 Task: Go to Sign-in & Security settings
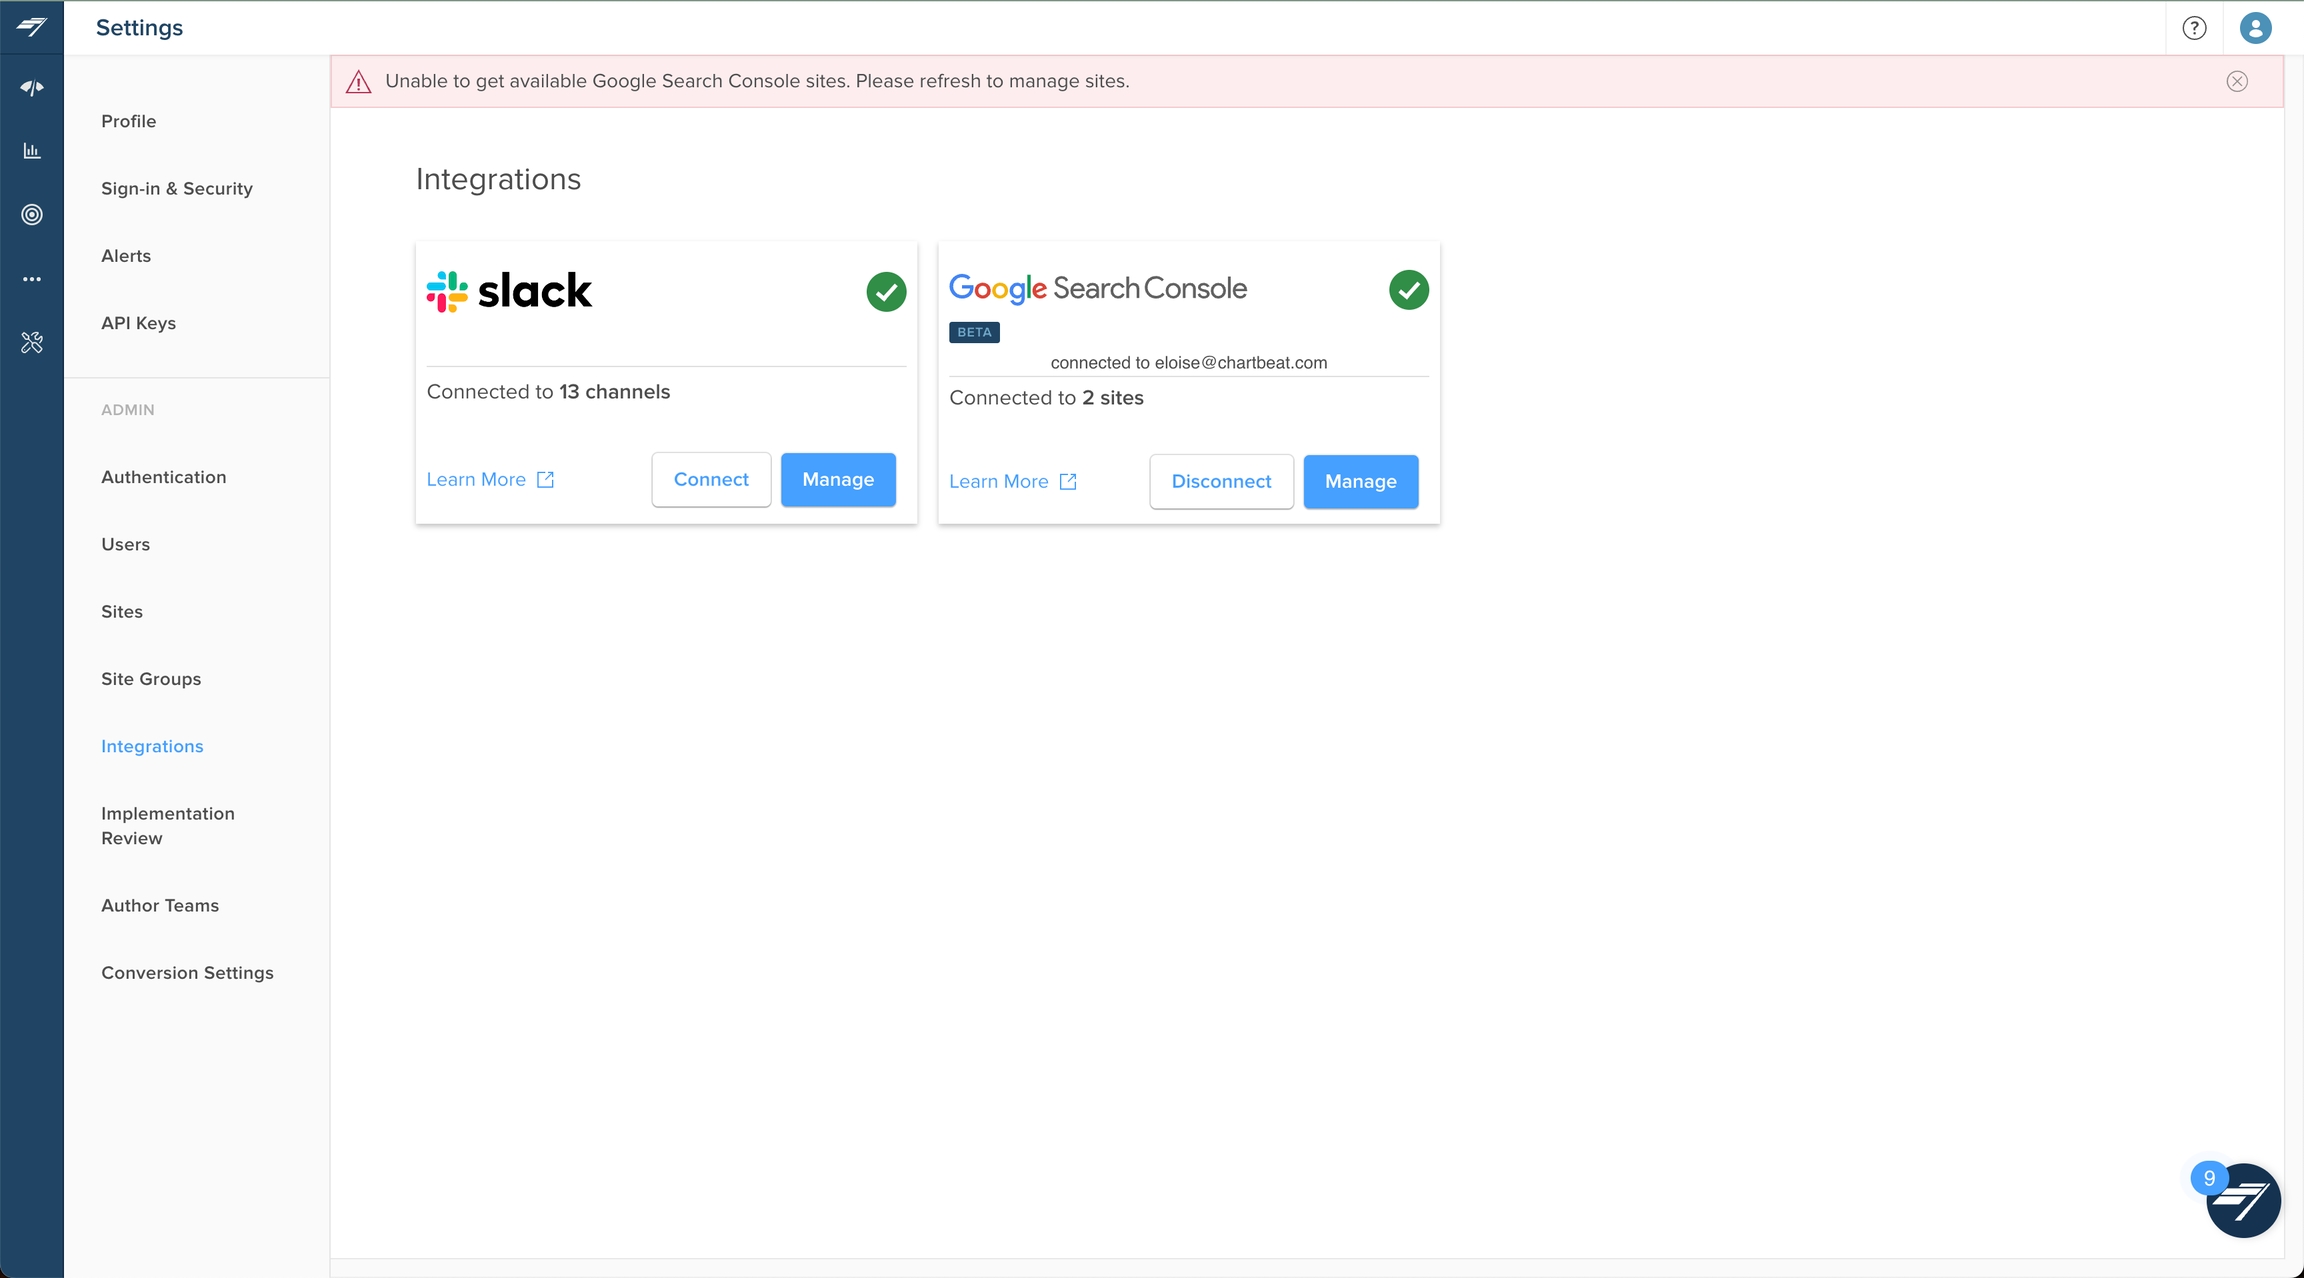(177, 189)
